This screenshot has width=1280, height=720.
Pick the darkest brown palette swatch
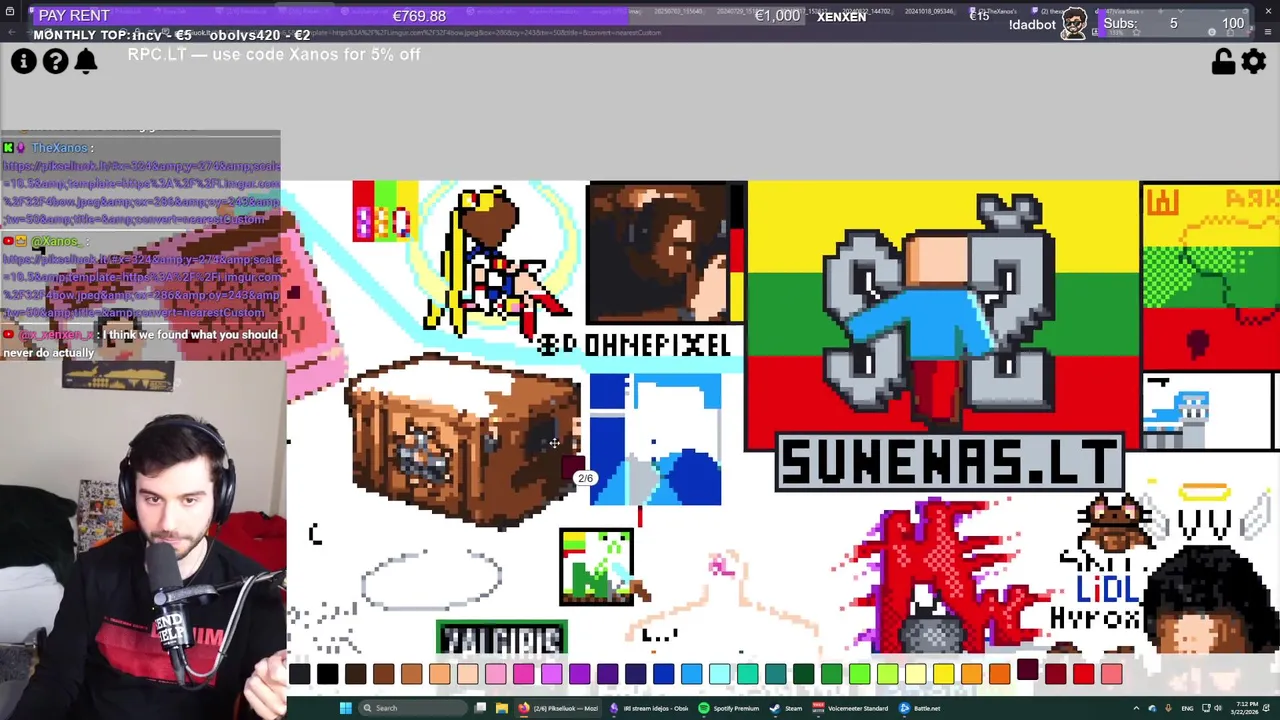coord(355,675)
